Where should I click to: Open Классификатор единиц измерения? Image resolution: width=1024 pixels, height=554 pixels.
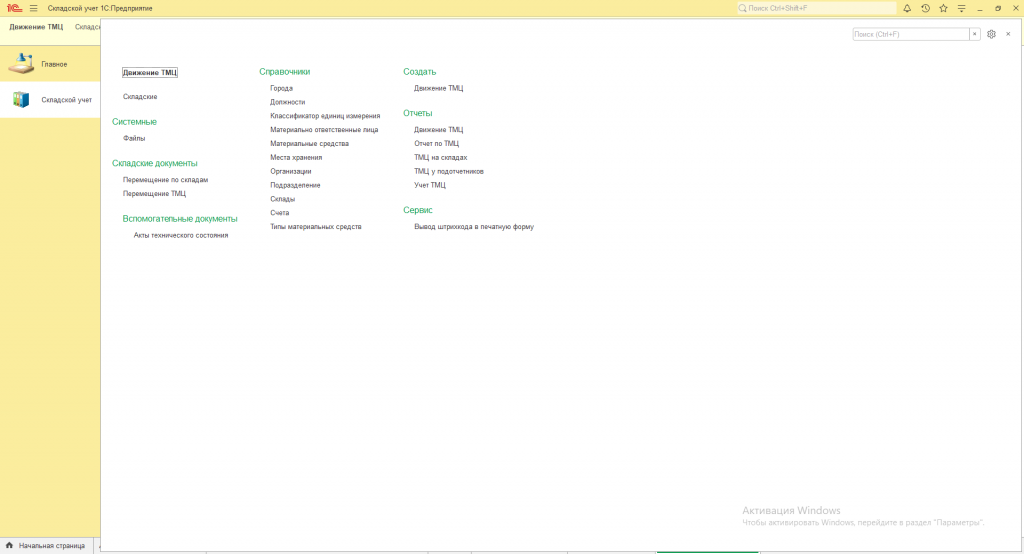pyautogui.click(x=325, y=116)
